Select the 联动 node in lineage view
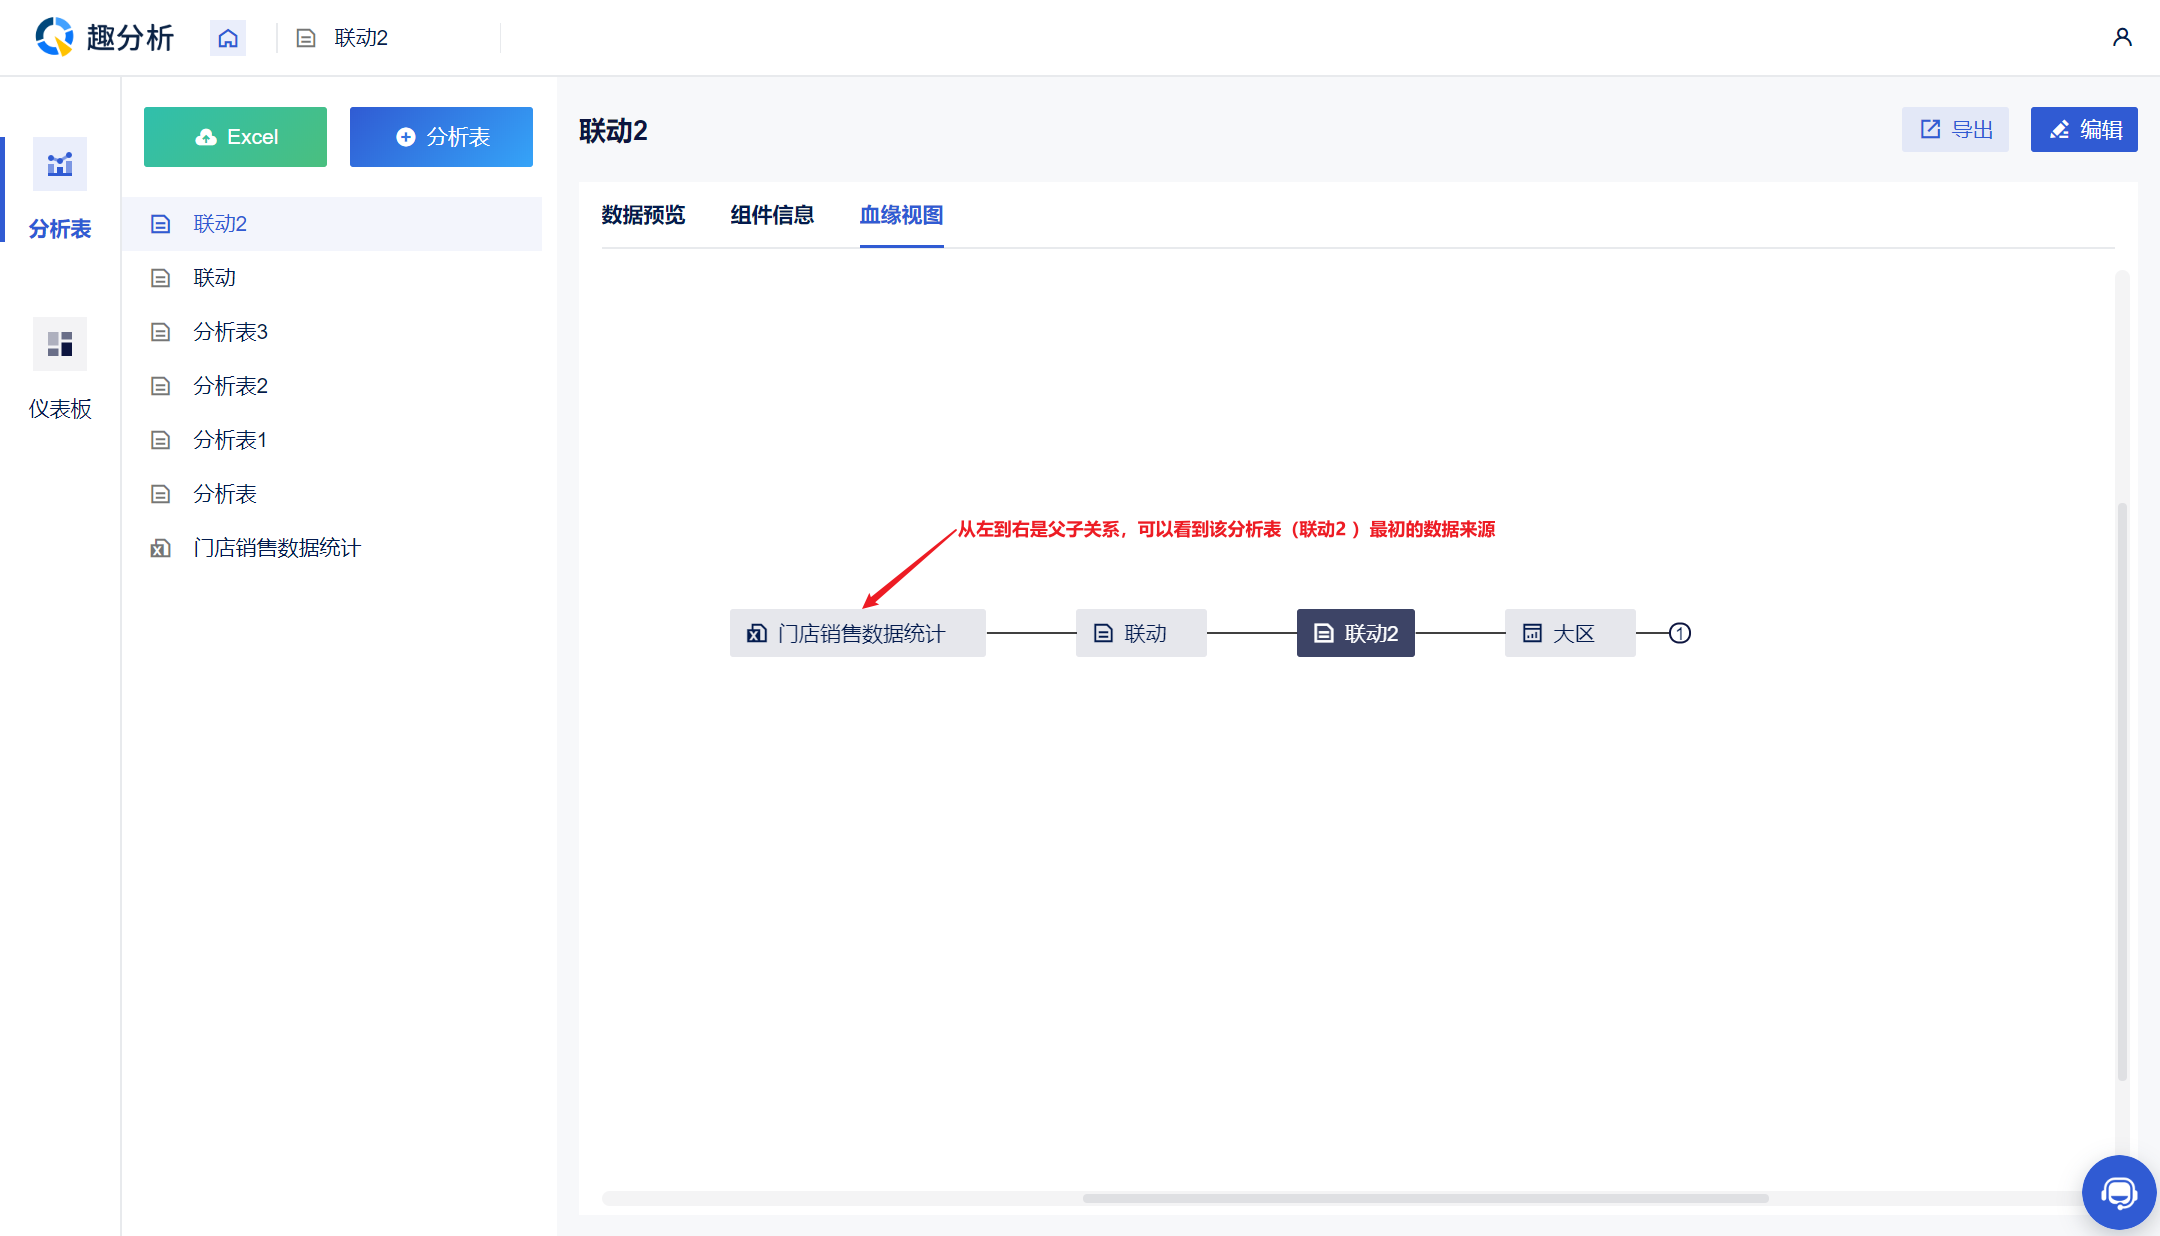The height and width of the screenshot is (1236, 2160). click(x=1141, y=633)
